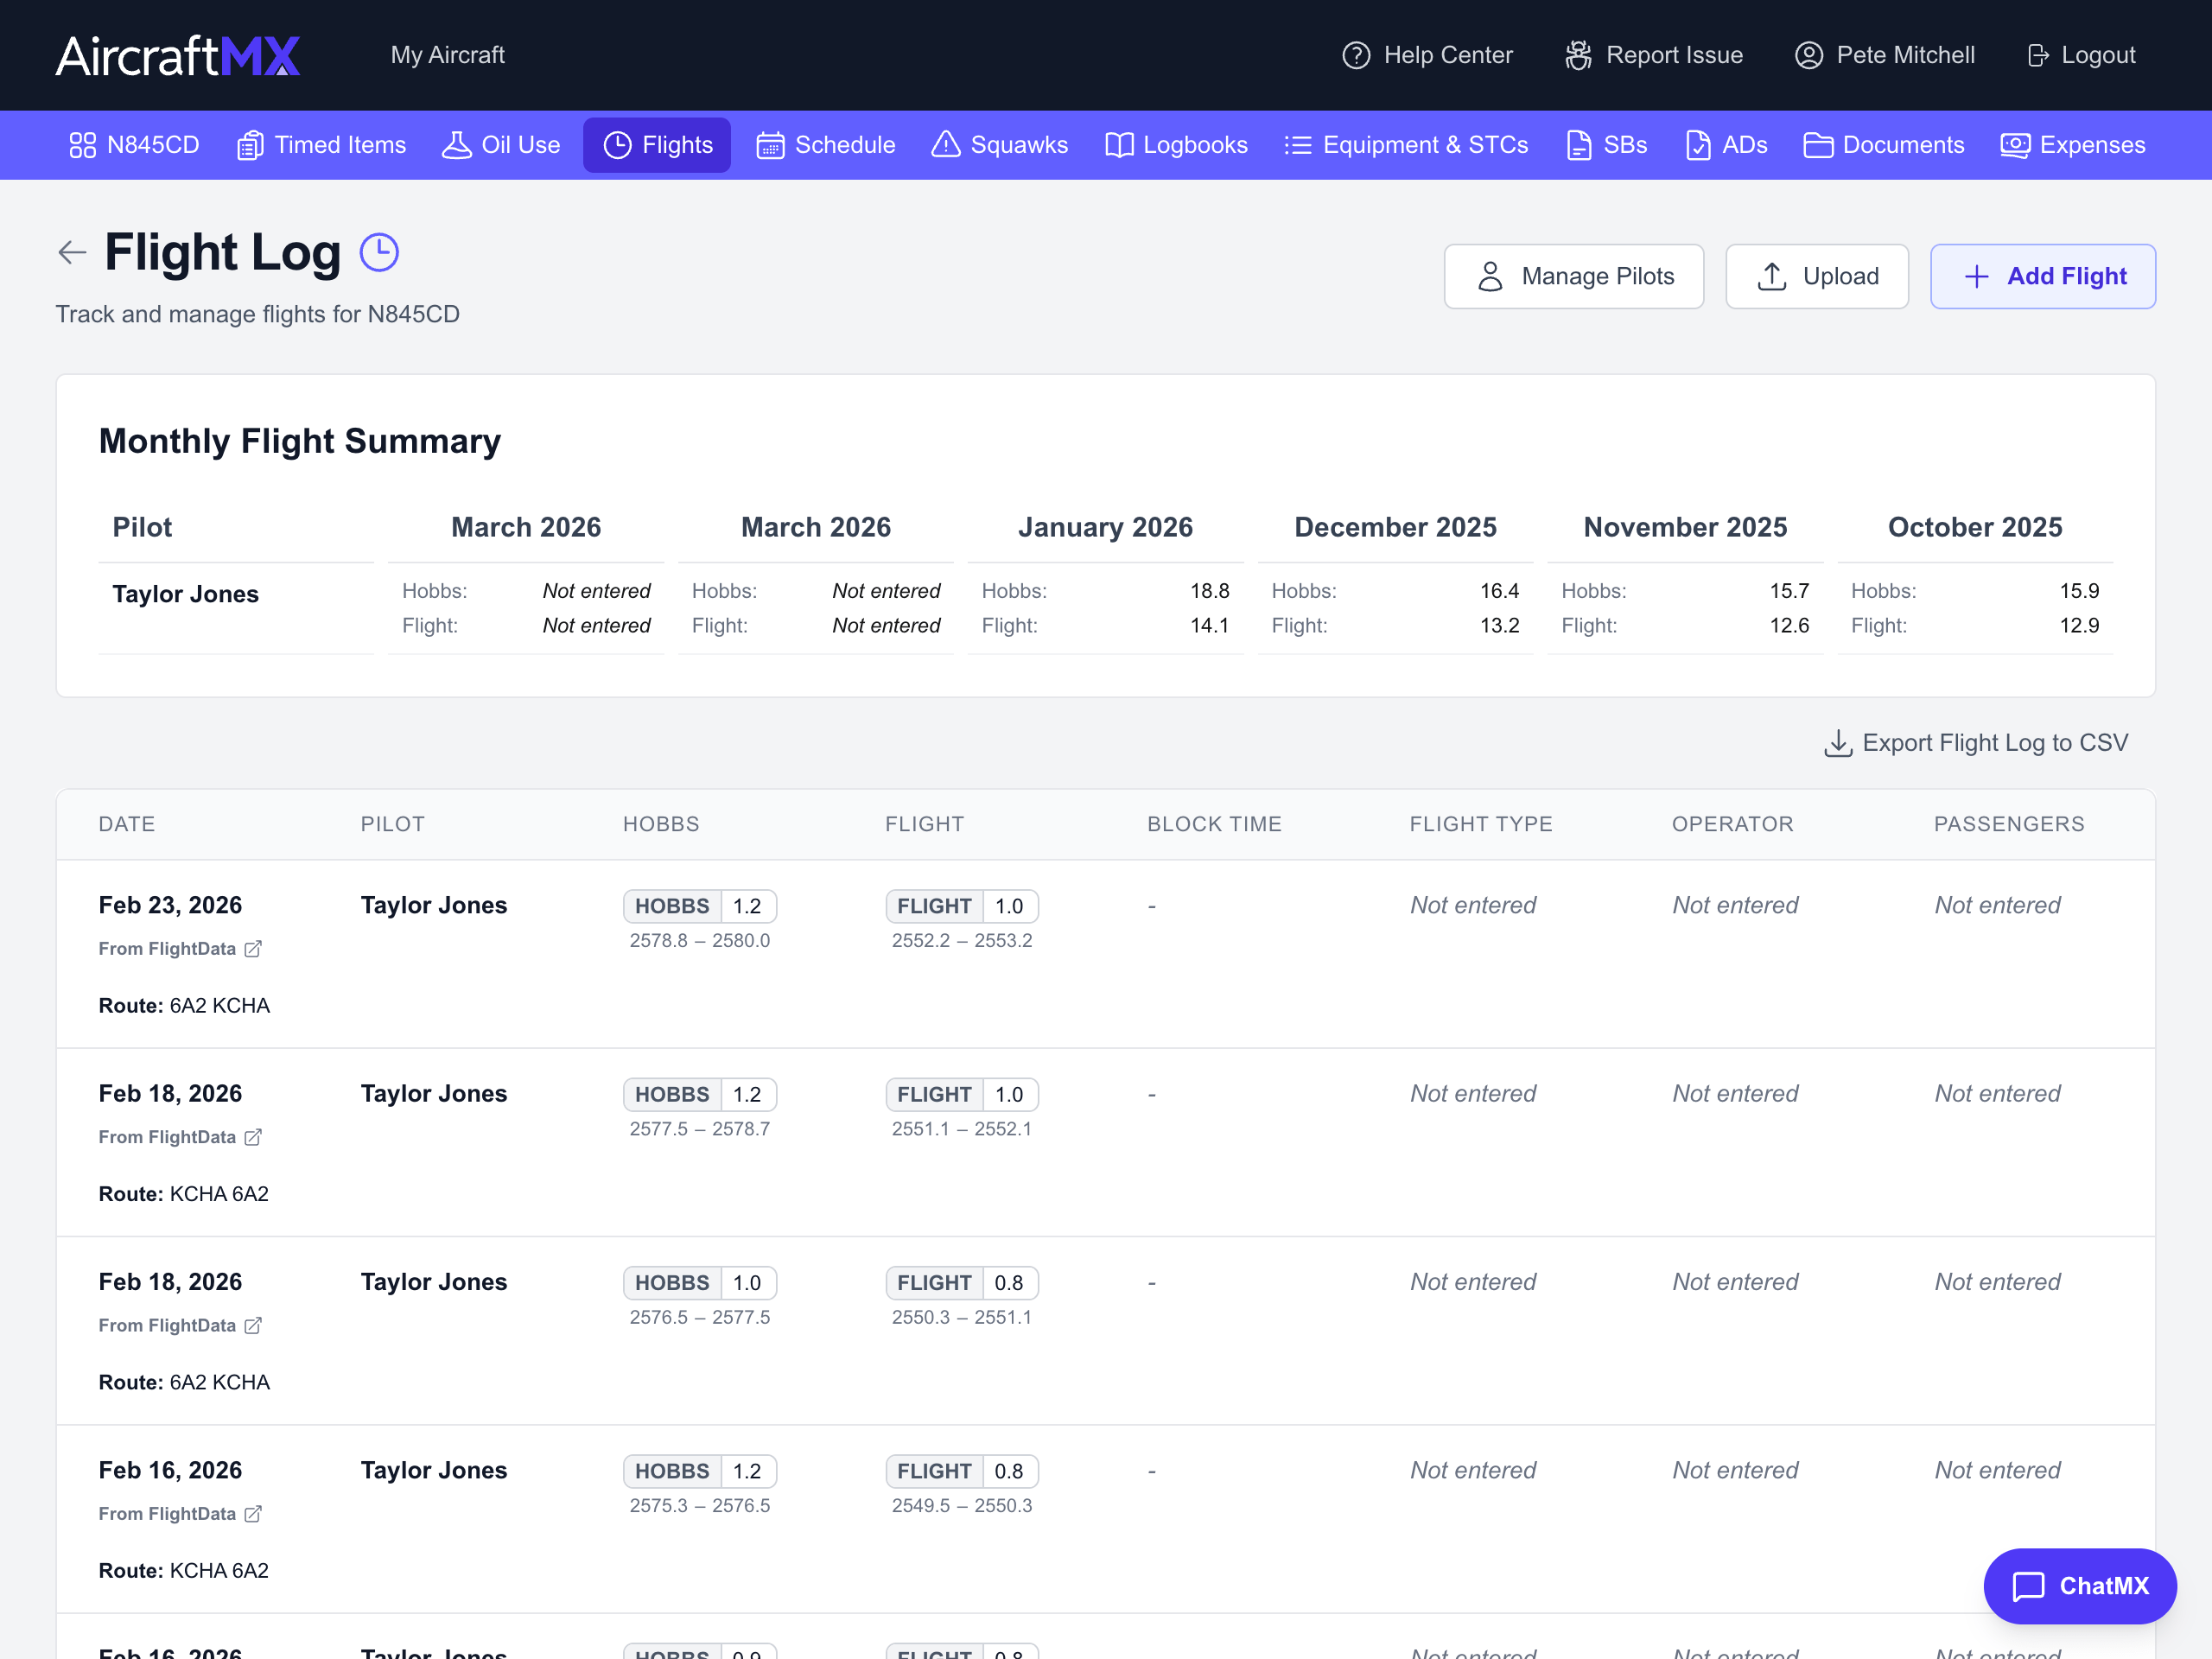Click the AircraftMX logo
Viewport: 2212px width, 1659px height.
tap(178, 55)
